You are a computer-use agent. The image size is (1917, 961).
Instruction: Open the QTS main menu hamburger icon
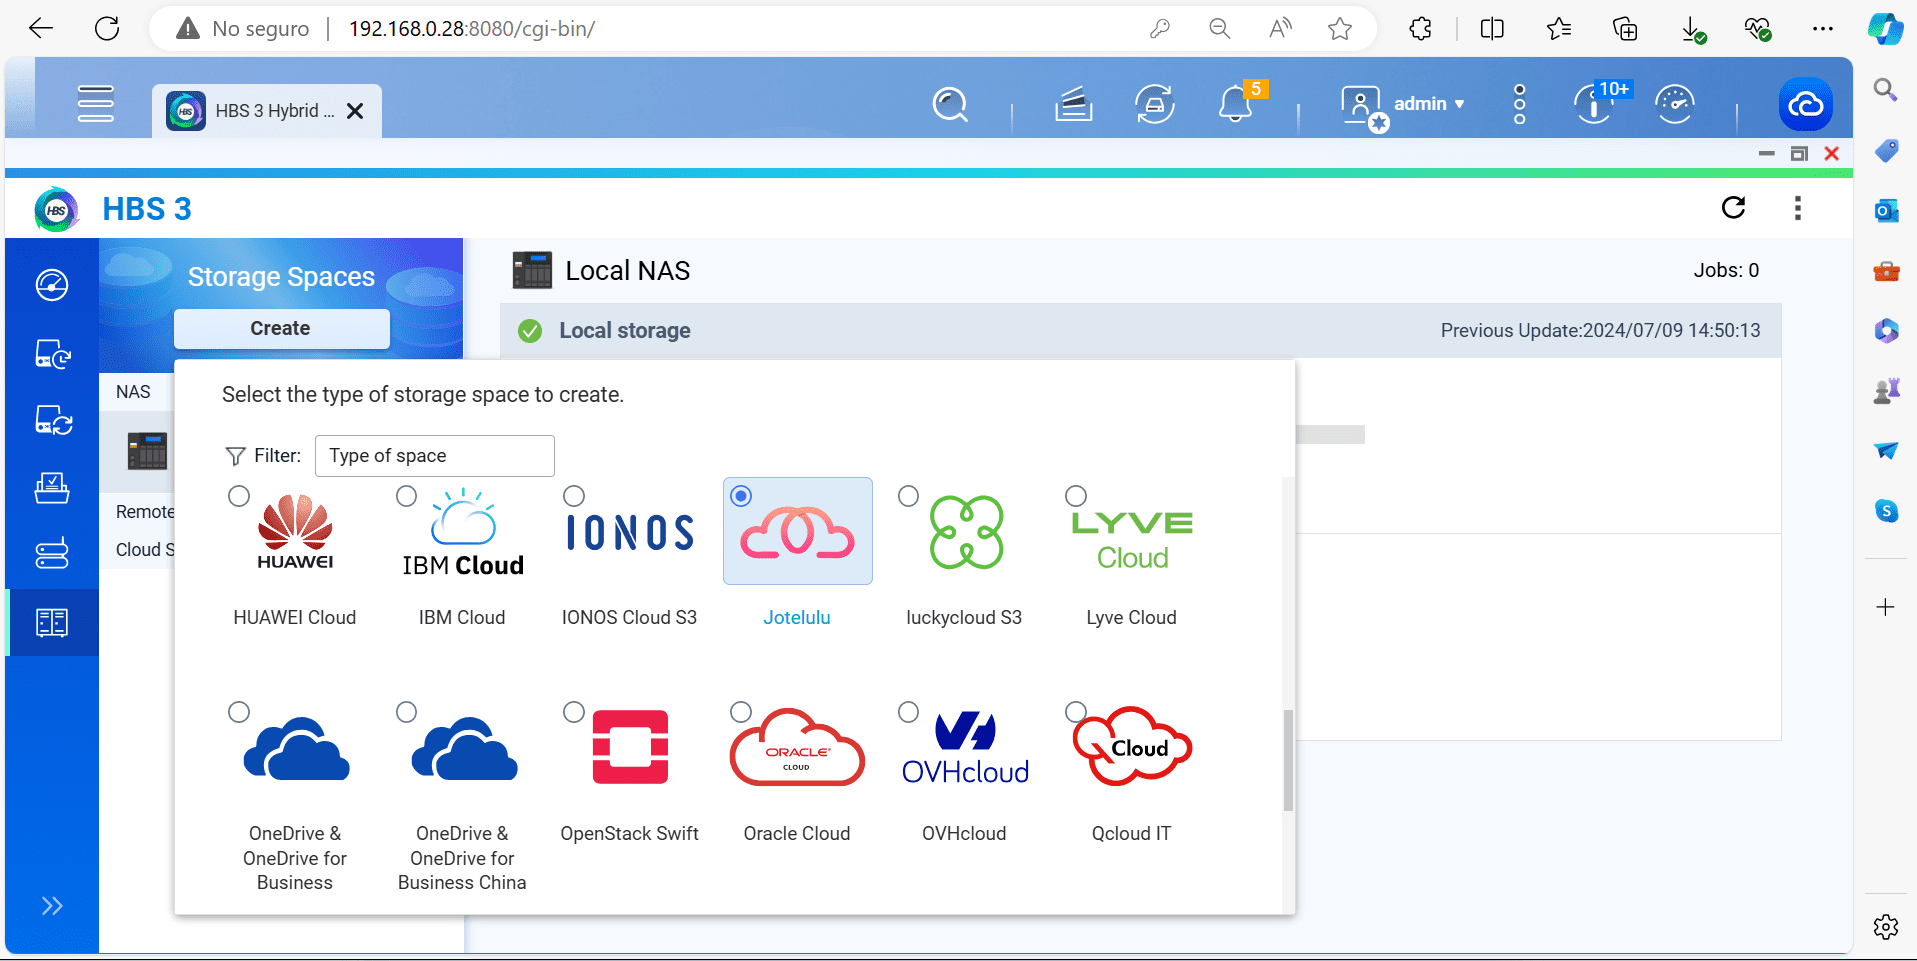pyautogui.click(x=96, y=104)
